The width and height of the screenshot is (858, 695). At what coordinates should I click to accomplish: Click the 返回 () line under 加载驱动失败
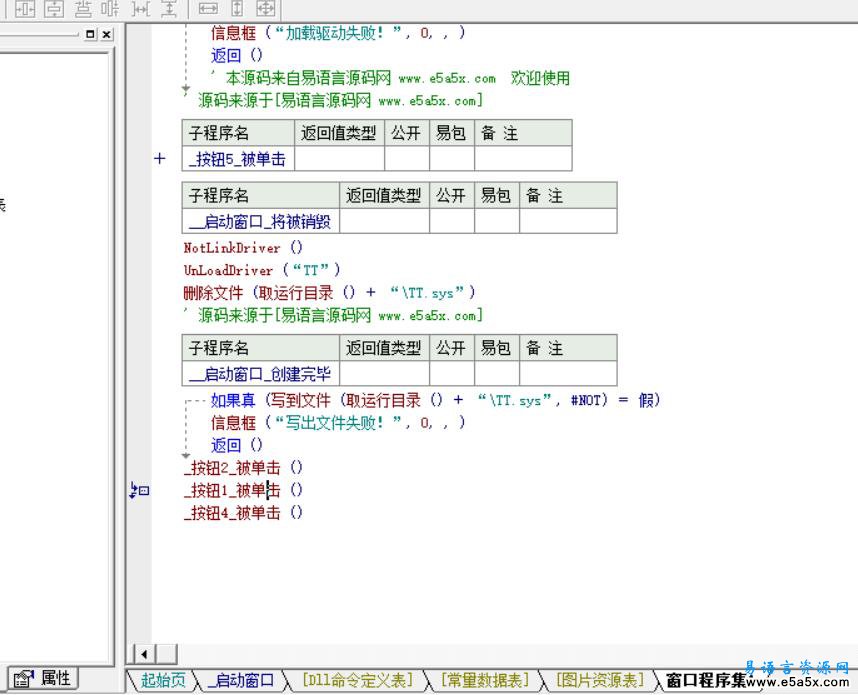(x=237, y=55)
